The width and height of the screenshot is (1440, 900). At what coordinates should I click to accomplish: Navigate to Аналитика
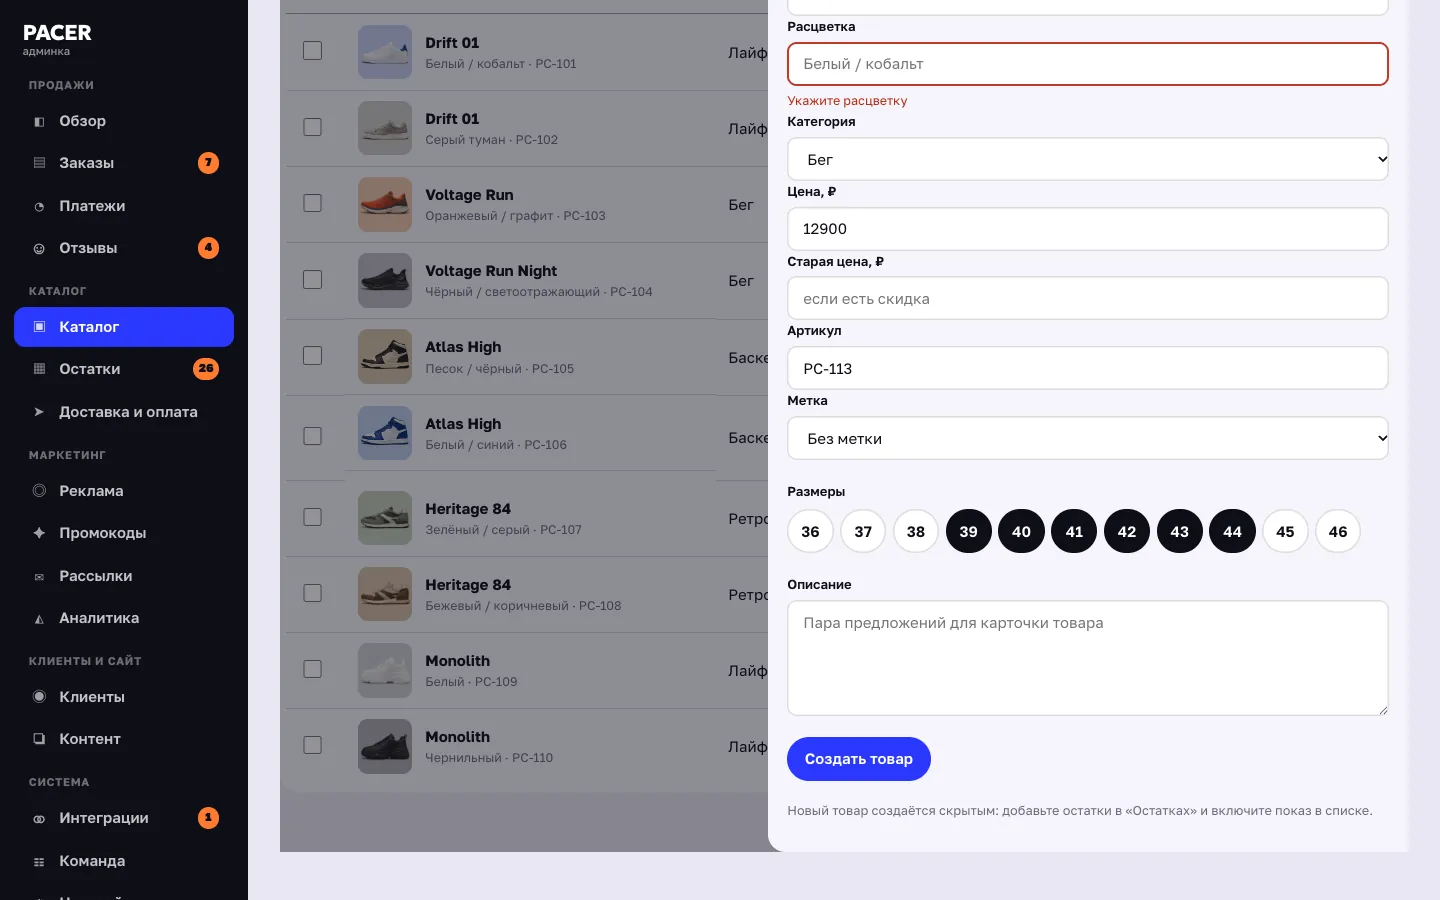click(124, 618)
